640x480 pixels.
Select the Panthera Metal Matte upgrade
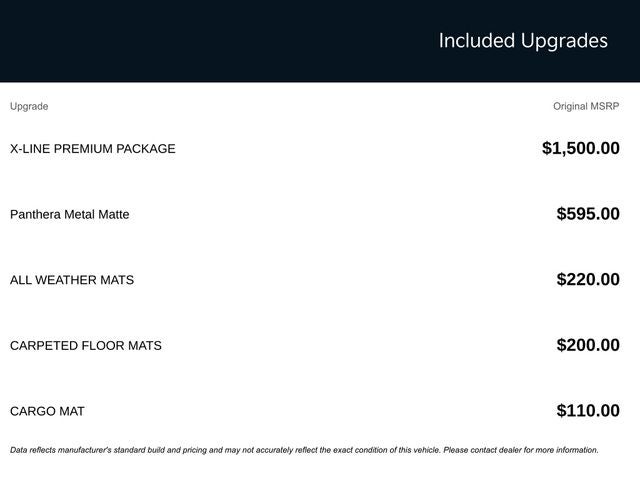click(x=69, y=214)
